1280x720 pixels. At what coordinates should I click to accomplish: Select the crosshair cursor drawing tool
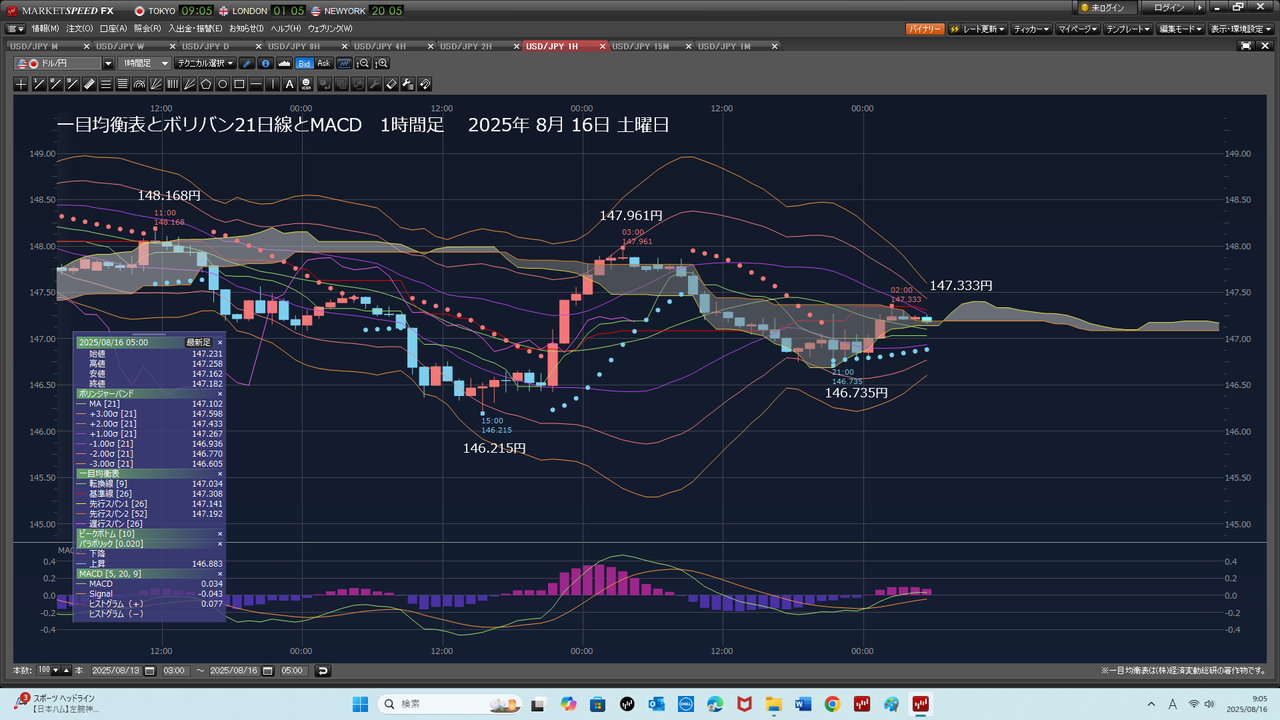coord(21,84)
